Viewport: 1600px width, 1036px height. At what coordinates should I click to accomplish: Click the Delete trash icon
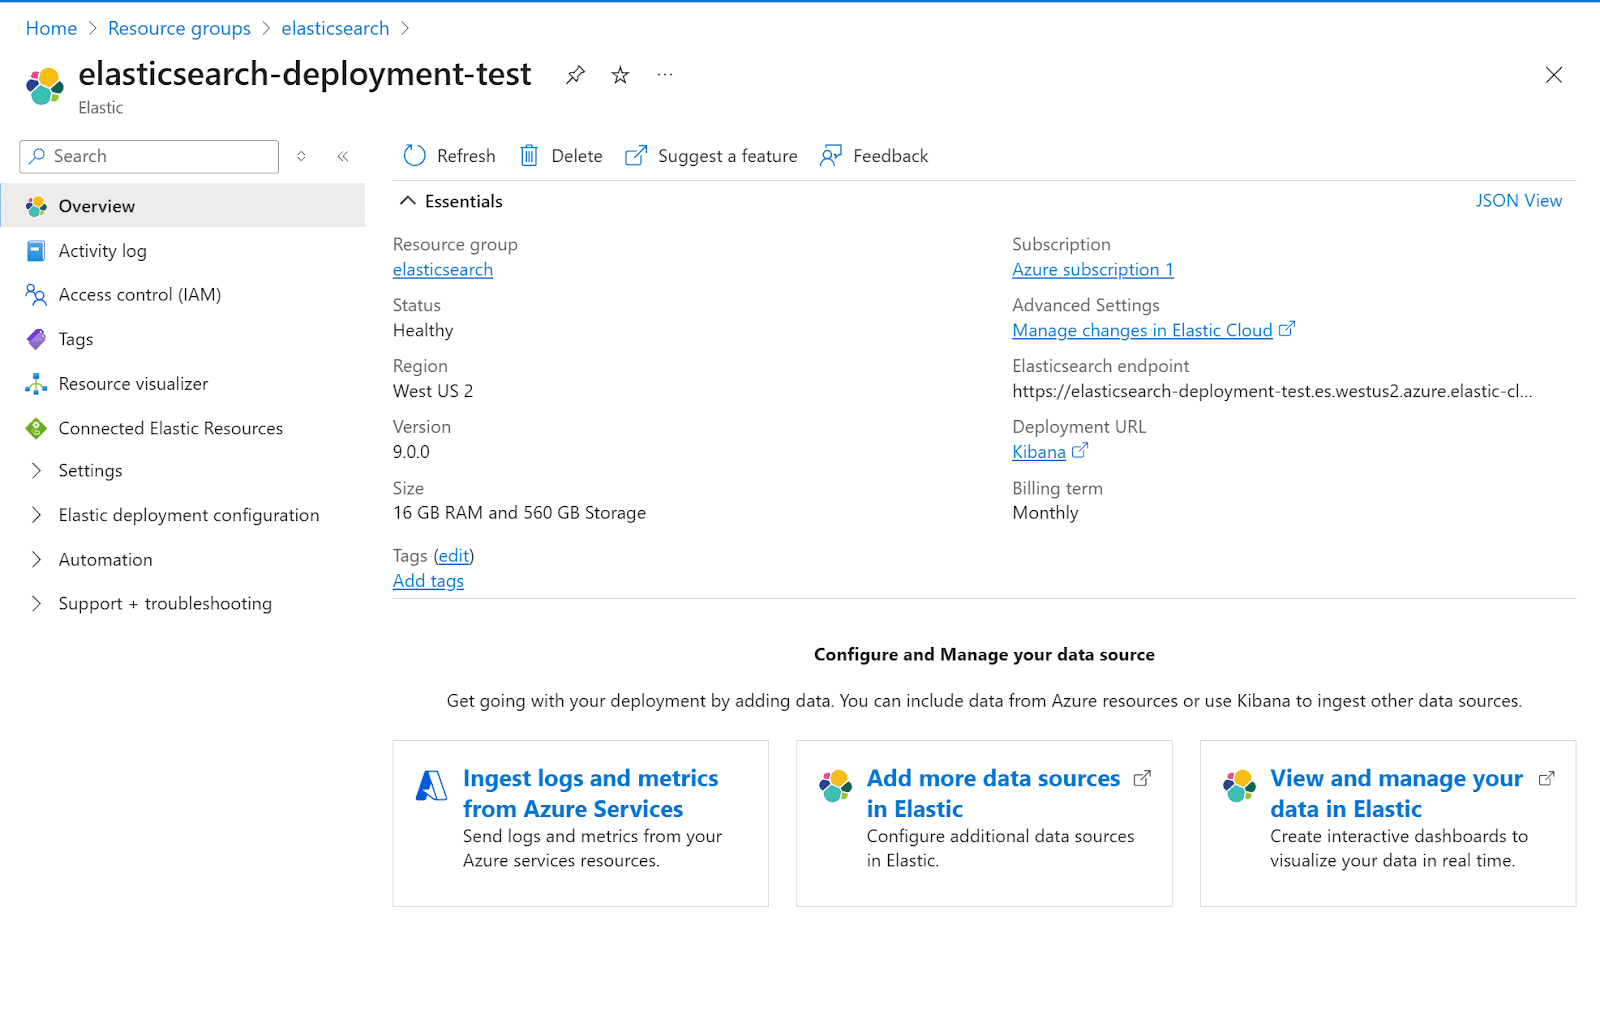point(529,156)
